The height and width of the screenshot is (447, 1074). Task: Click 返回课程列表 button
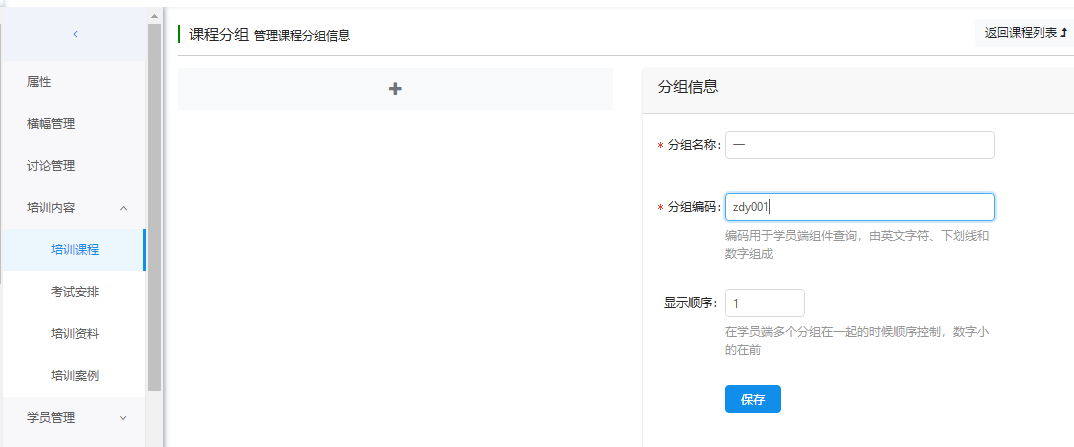tap(1020, 33)
